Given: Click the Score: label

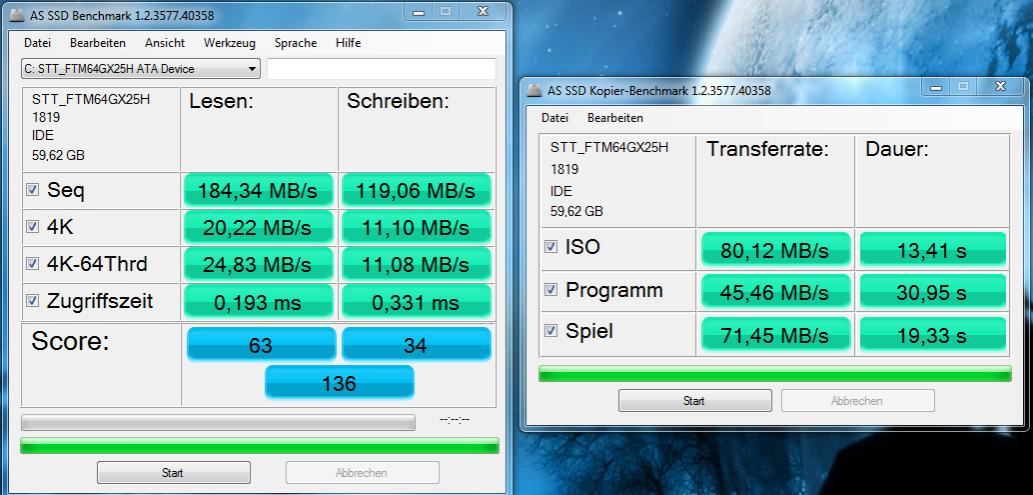Looking at the screenshot, I should (x=70, y=341).
